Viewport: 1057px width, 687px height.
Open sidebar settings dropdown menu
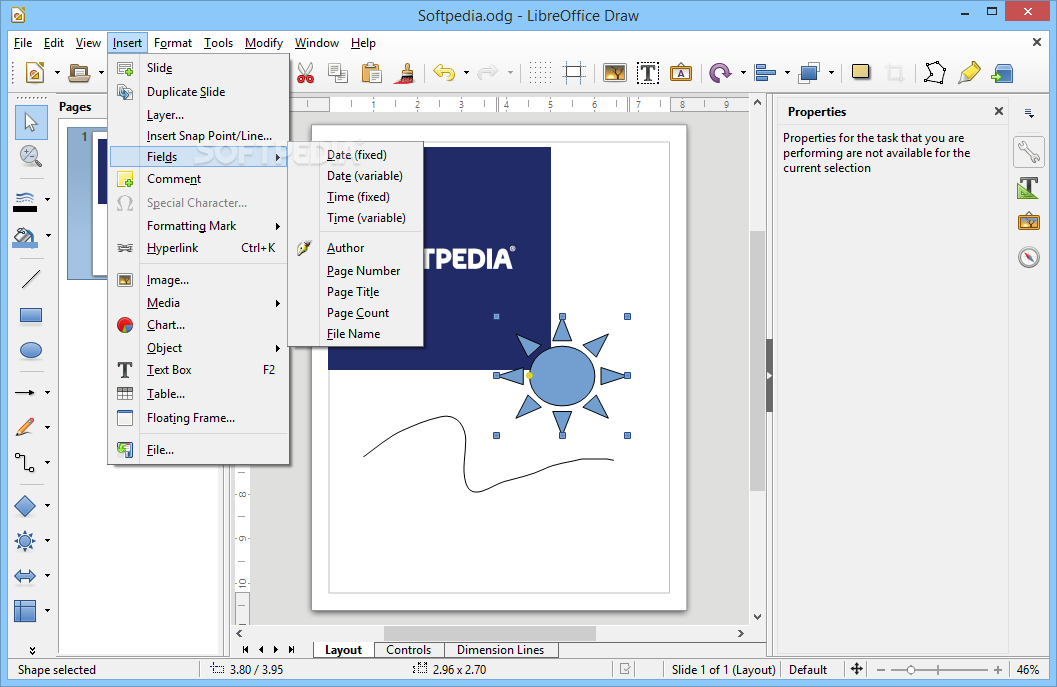click(1029, 113)
